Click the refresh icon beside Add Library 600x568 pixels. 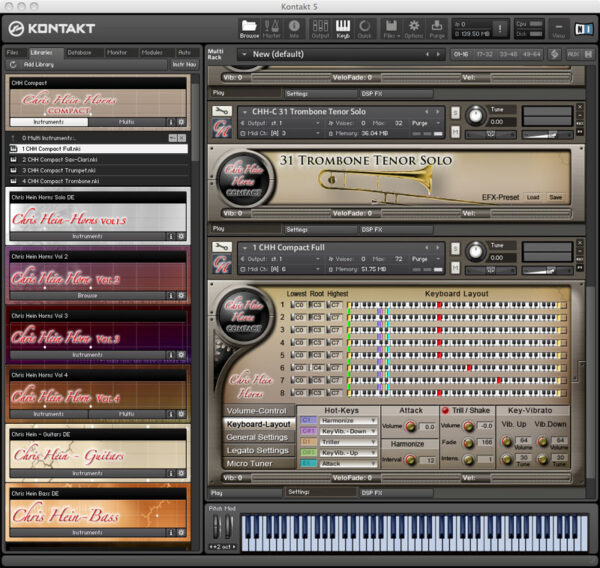point(13,65)
